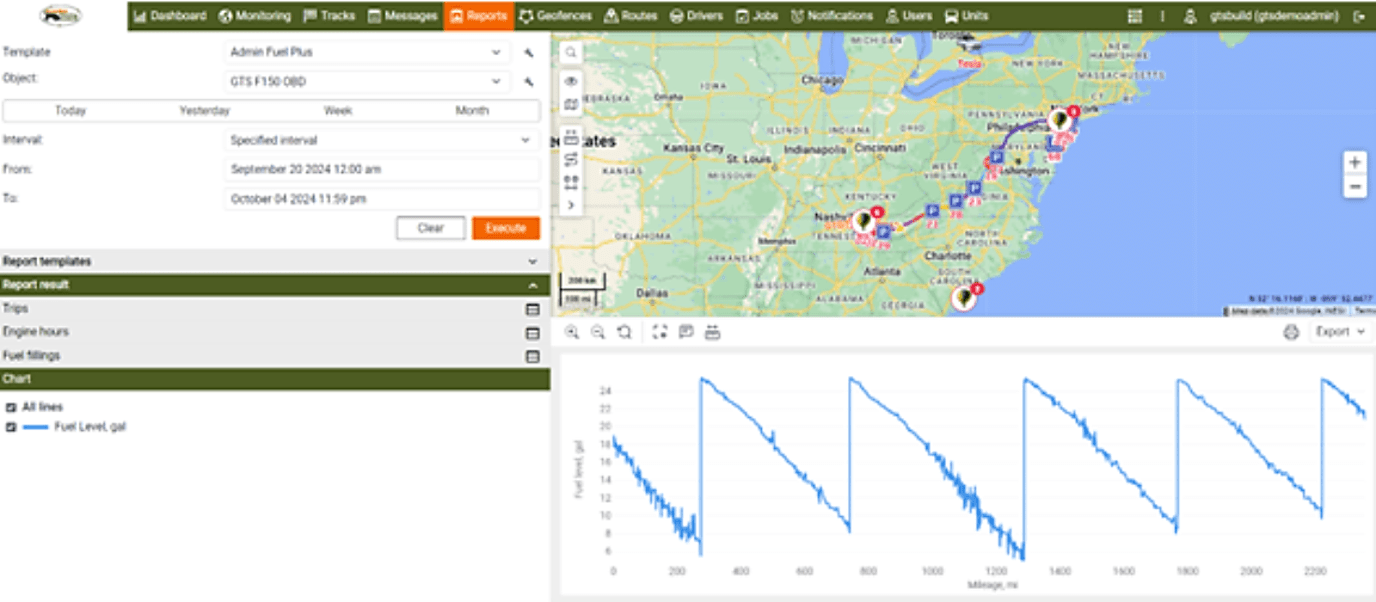Toggle the map visibility eye icon
Viewport: 1376px width, 602px height.
570,81
